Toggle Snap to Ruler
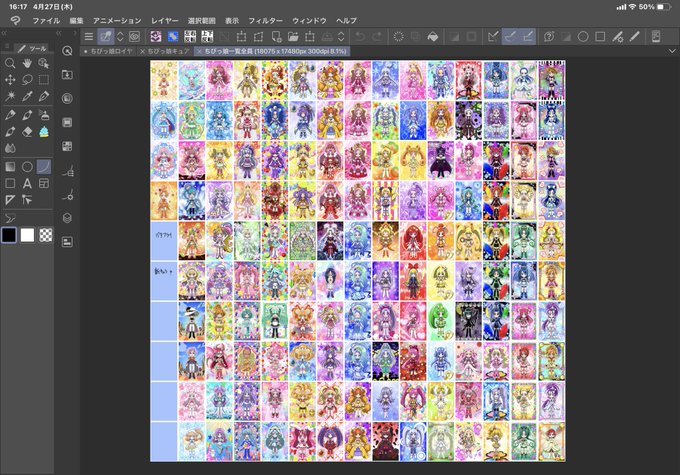 point(493,37)
